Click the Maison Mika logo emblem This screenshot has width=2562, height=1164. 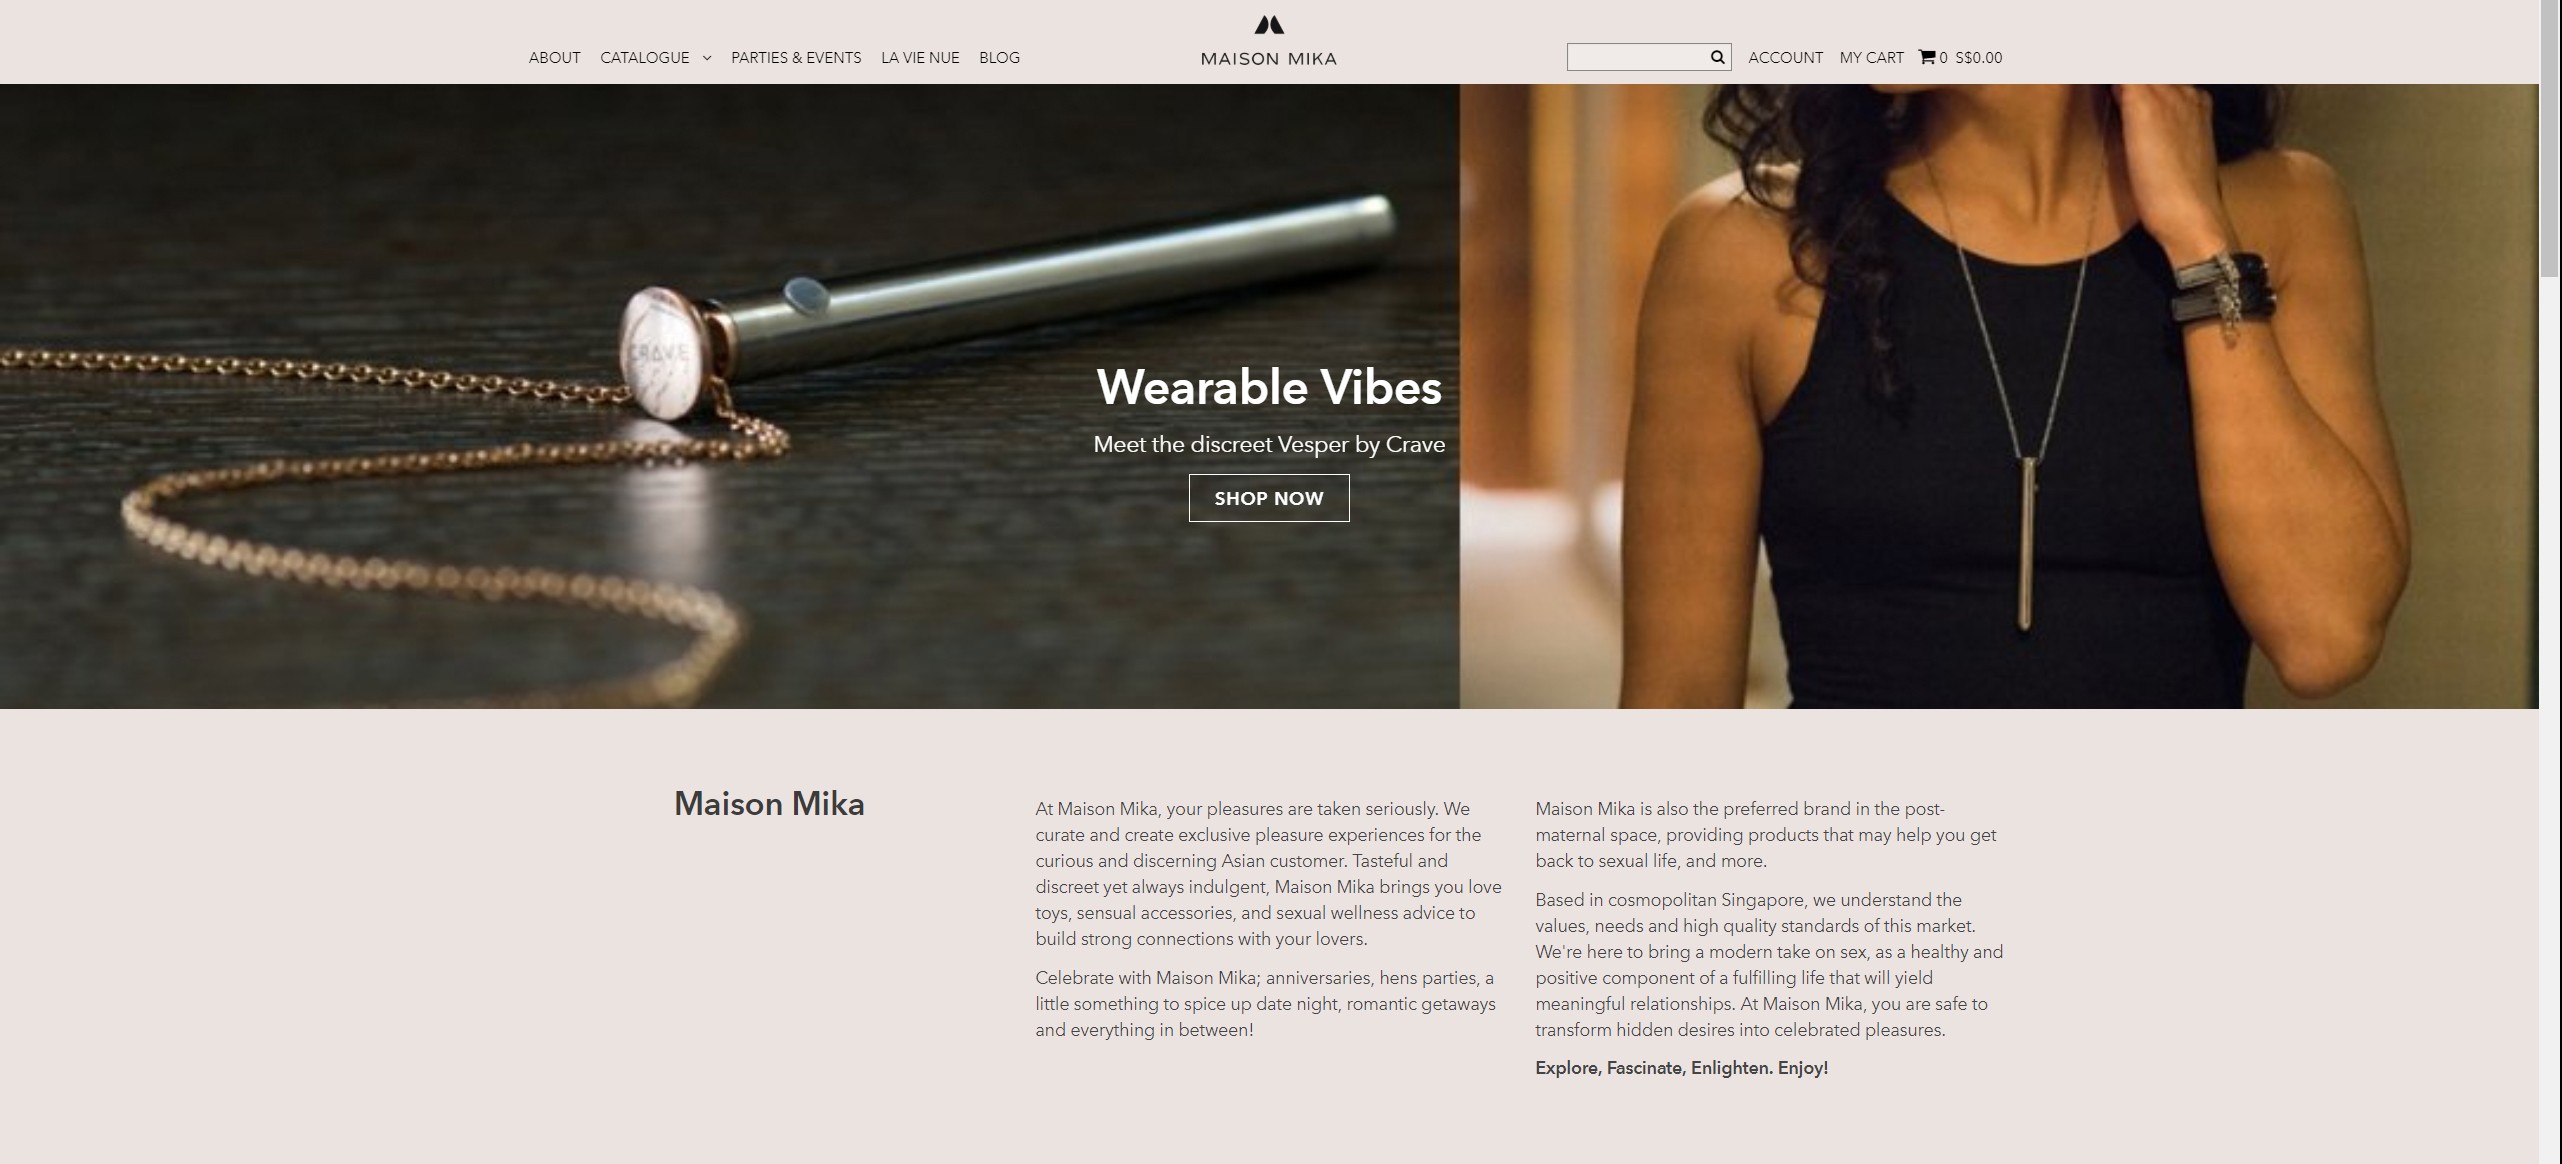coord(1269,25)
